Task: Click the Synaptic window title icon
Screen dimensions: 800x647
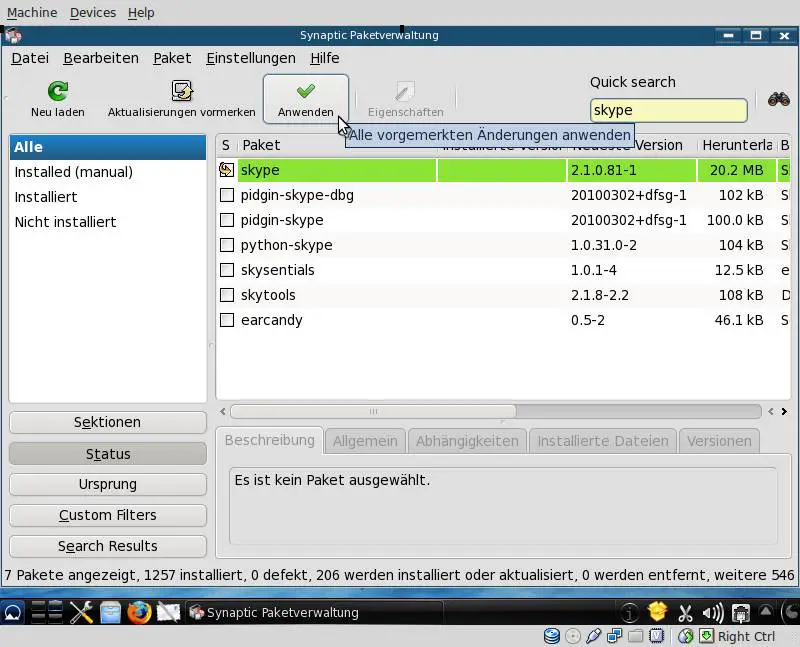Action: coord(13,36)
